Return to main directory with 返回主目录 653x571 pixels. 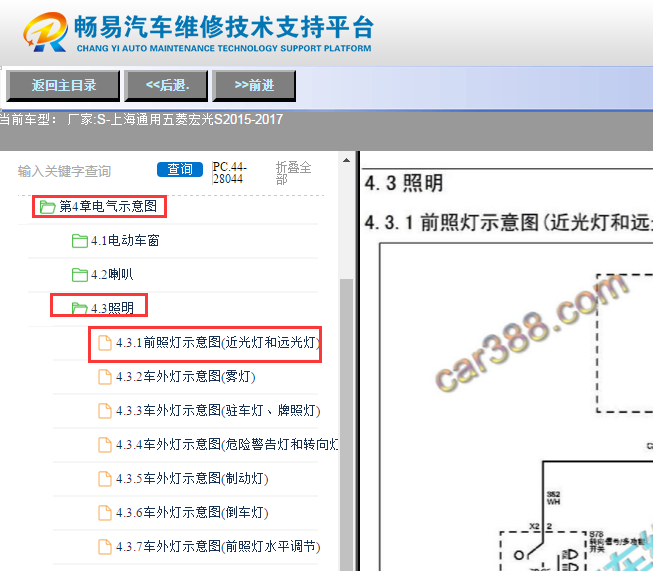[x=63, y=86]
